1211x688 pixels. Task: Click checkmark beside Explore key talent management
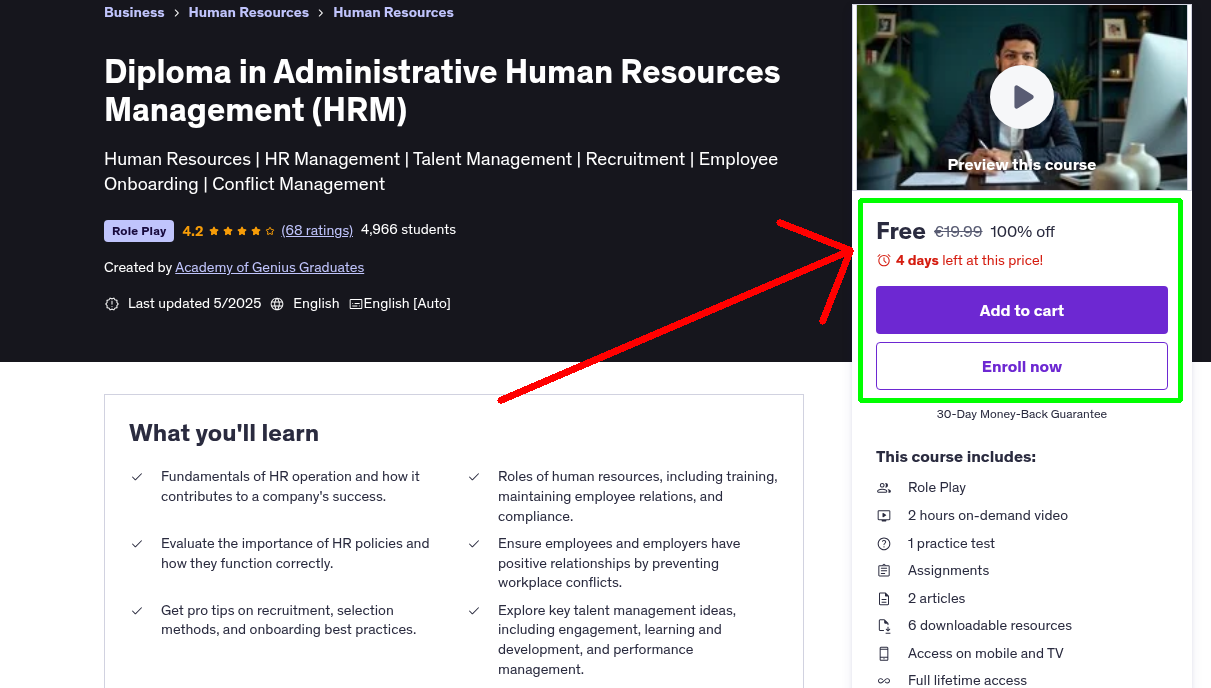(x=474, y=611)
